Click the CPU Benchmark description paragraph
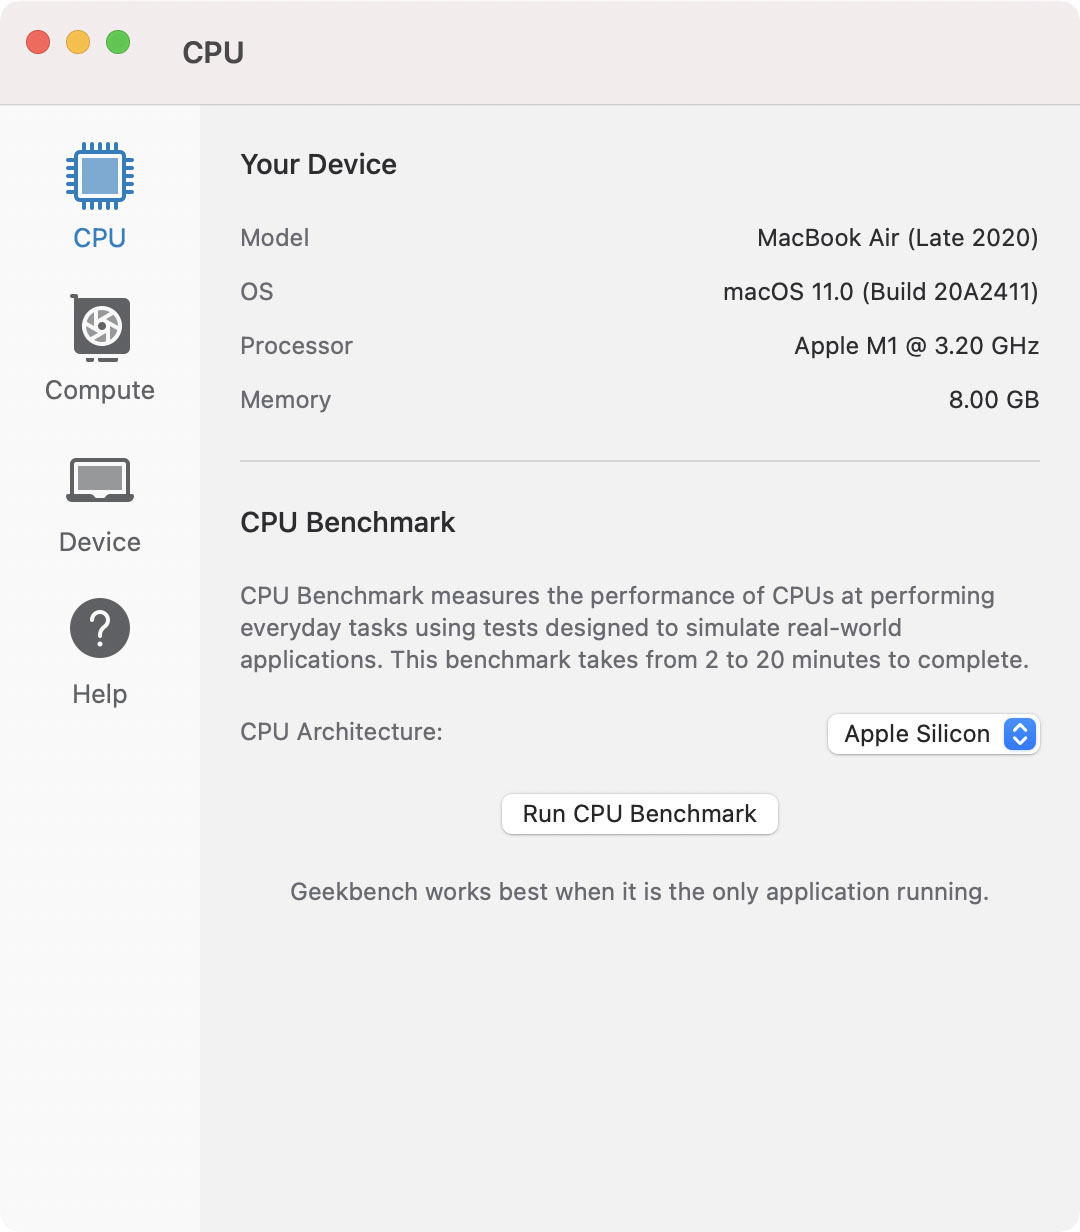Screen dimensions: 1080x1232 pyautogui.click(x=635, y=628)
